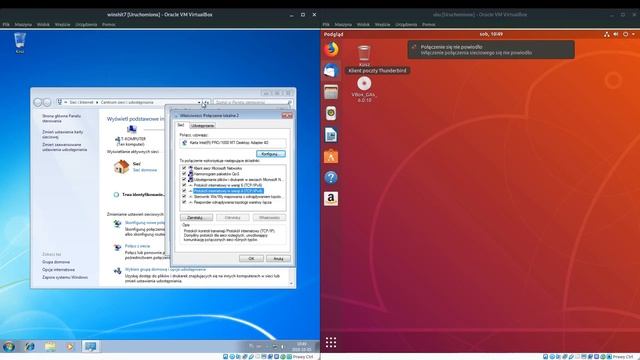Open the clock calendar in Ubuntu top bar
This screenshot has width=640, height=360.
[491, 34]
